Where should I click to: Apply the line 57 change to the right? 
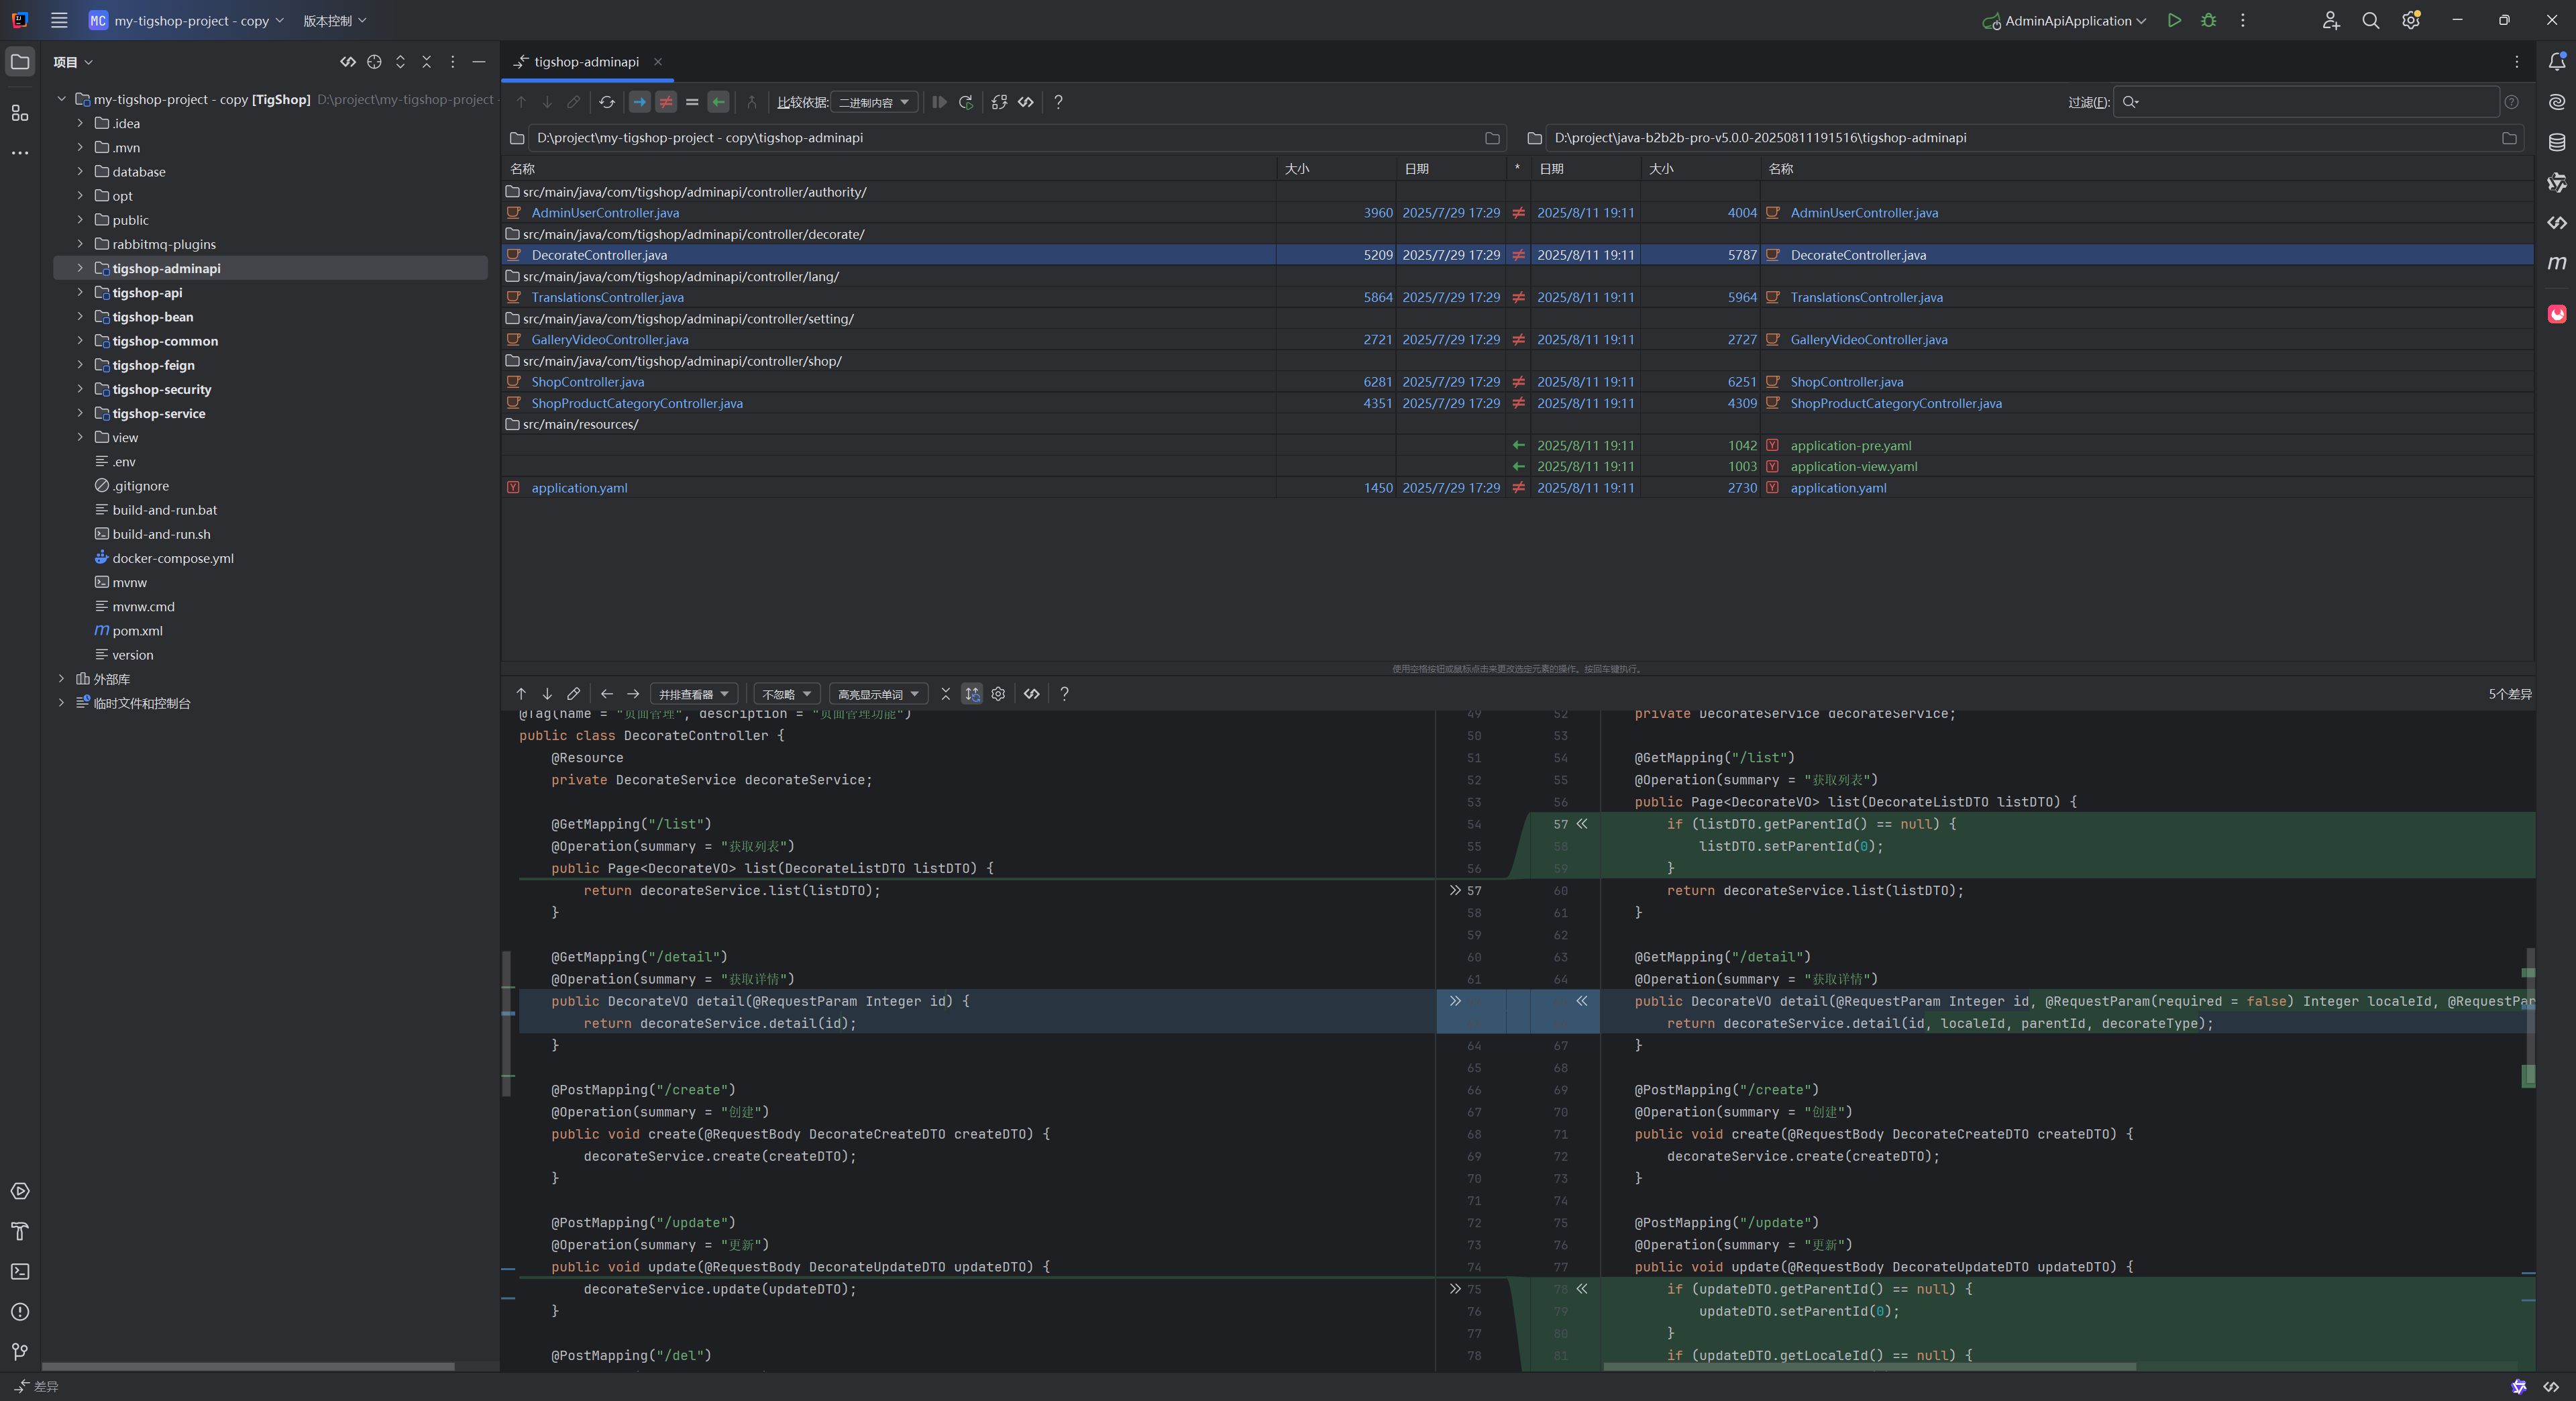[1455, 890]
